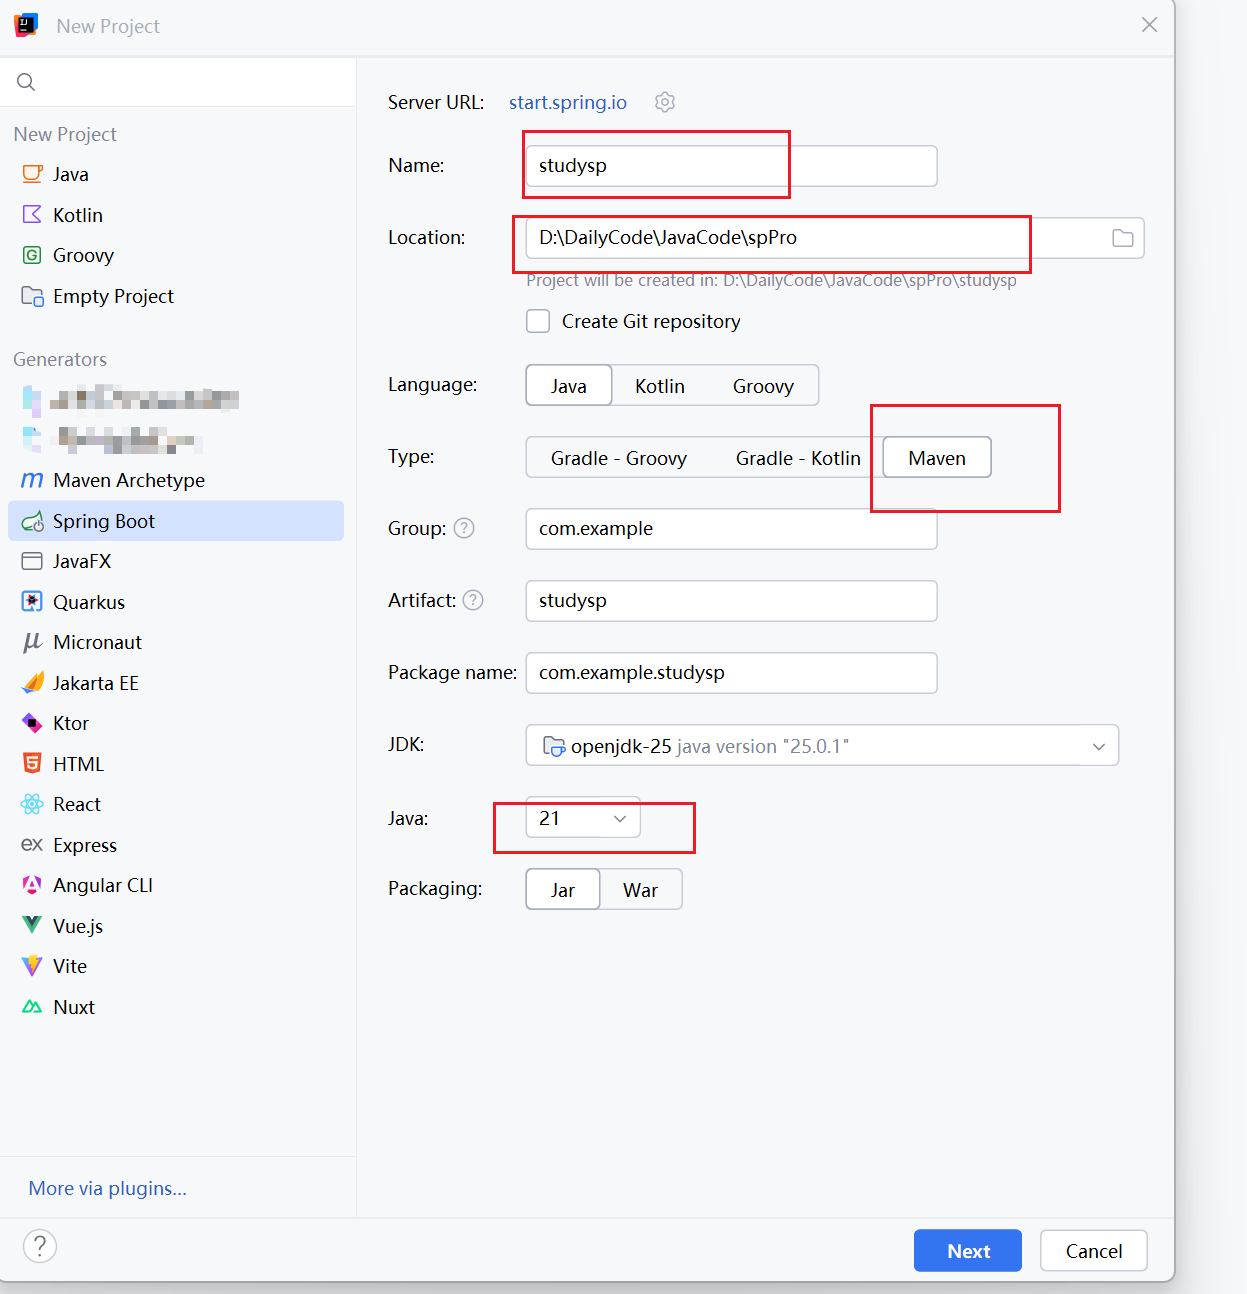This screenshot has height=1294, width=1247.
Task: Click the Maven Archetype icon
Action: [33, 480]
